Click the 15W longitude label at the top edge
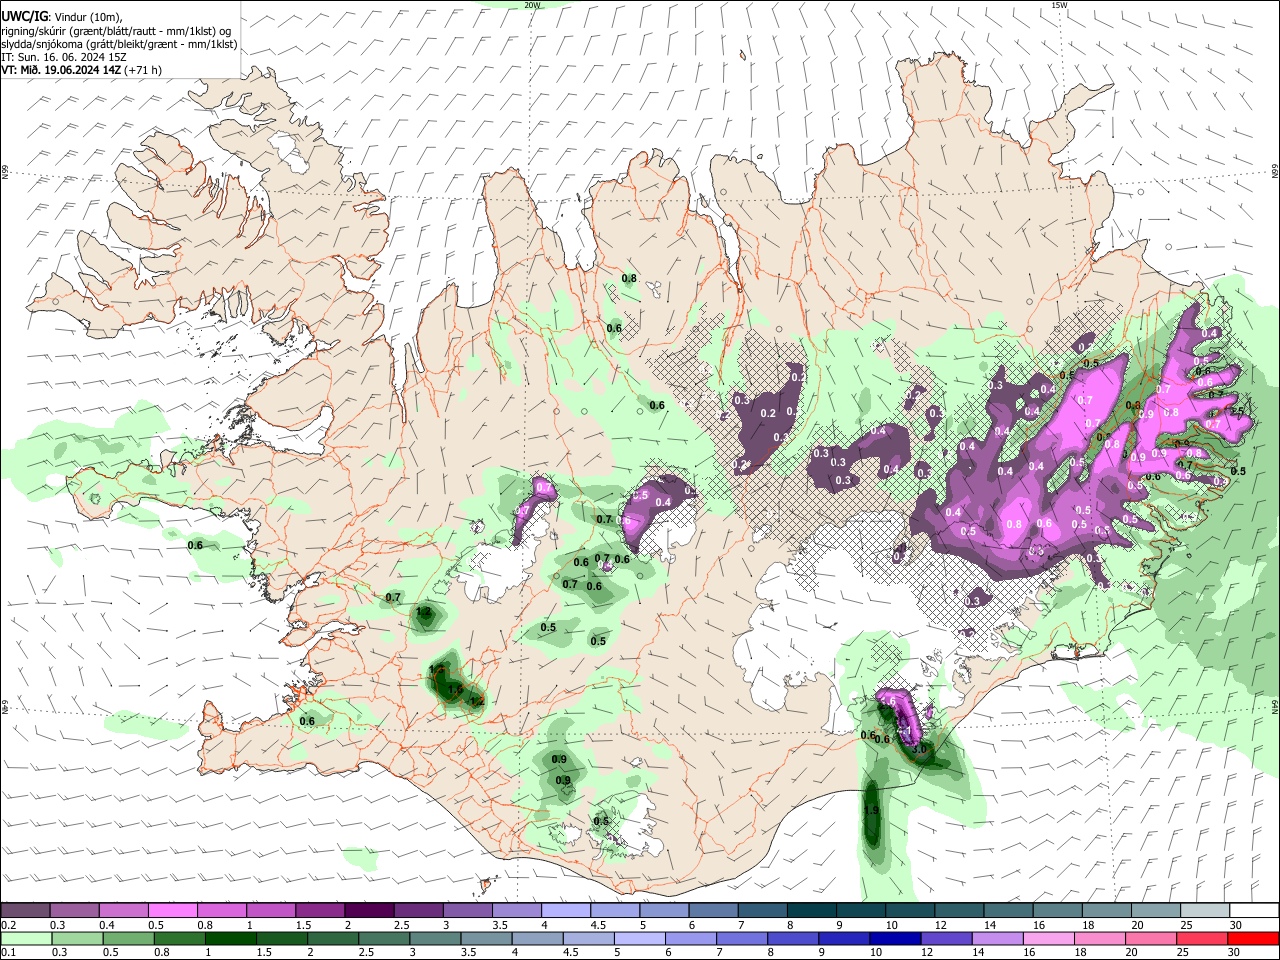The image size is (1280, 960). [x=1059, y=5]
